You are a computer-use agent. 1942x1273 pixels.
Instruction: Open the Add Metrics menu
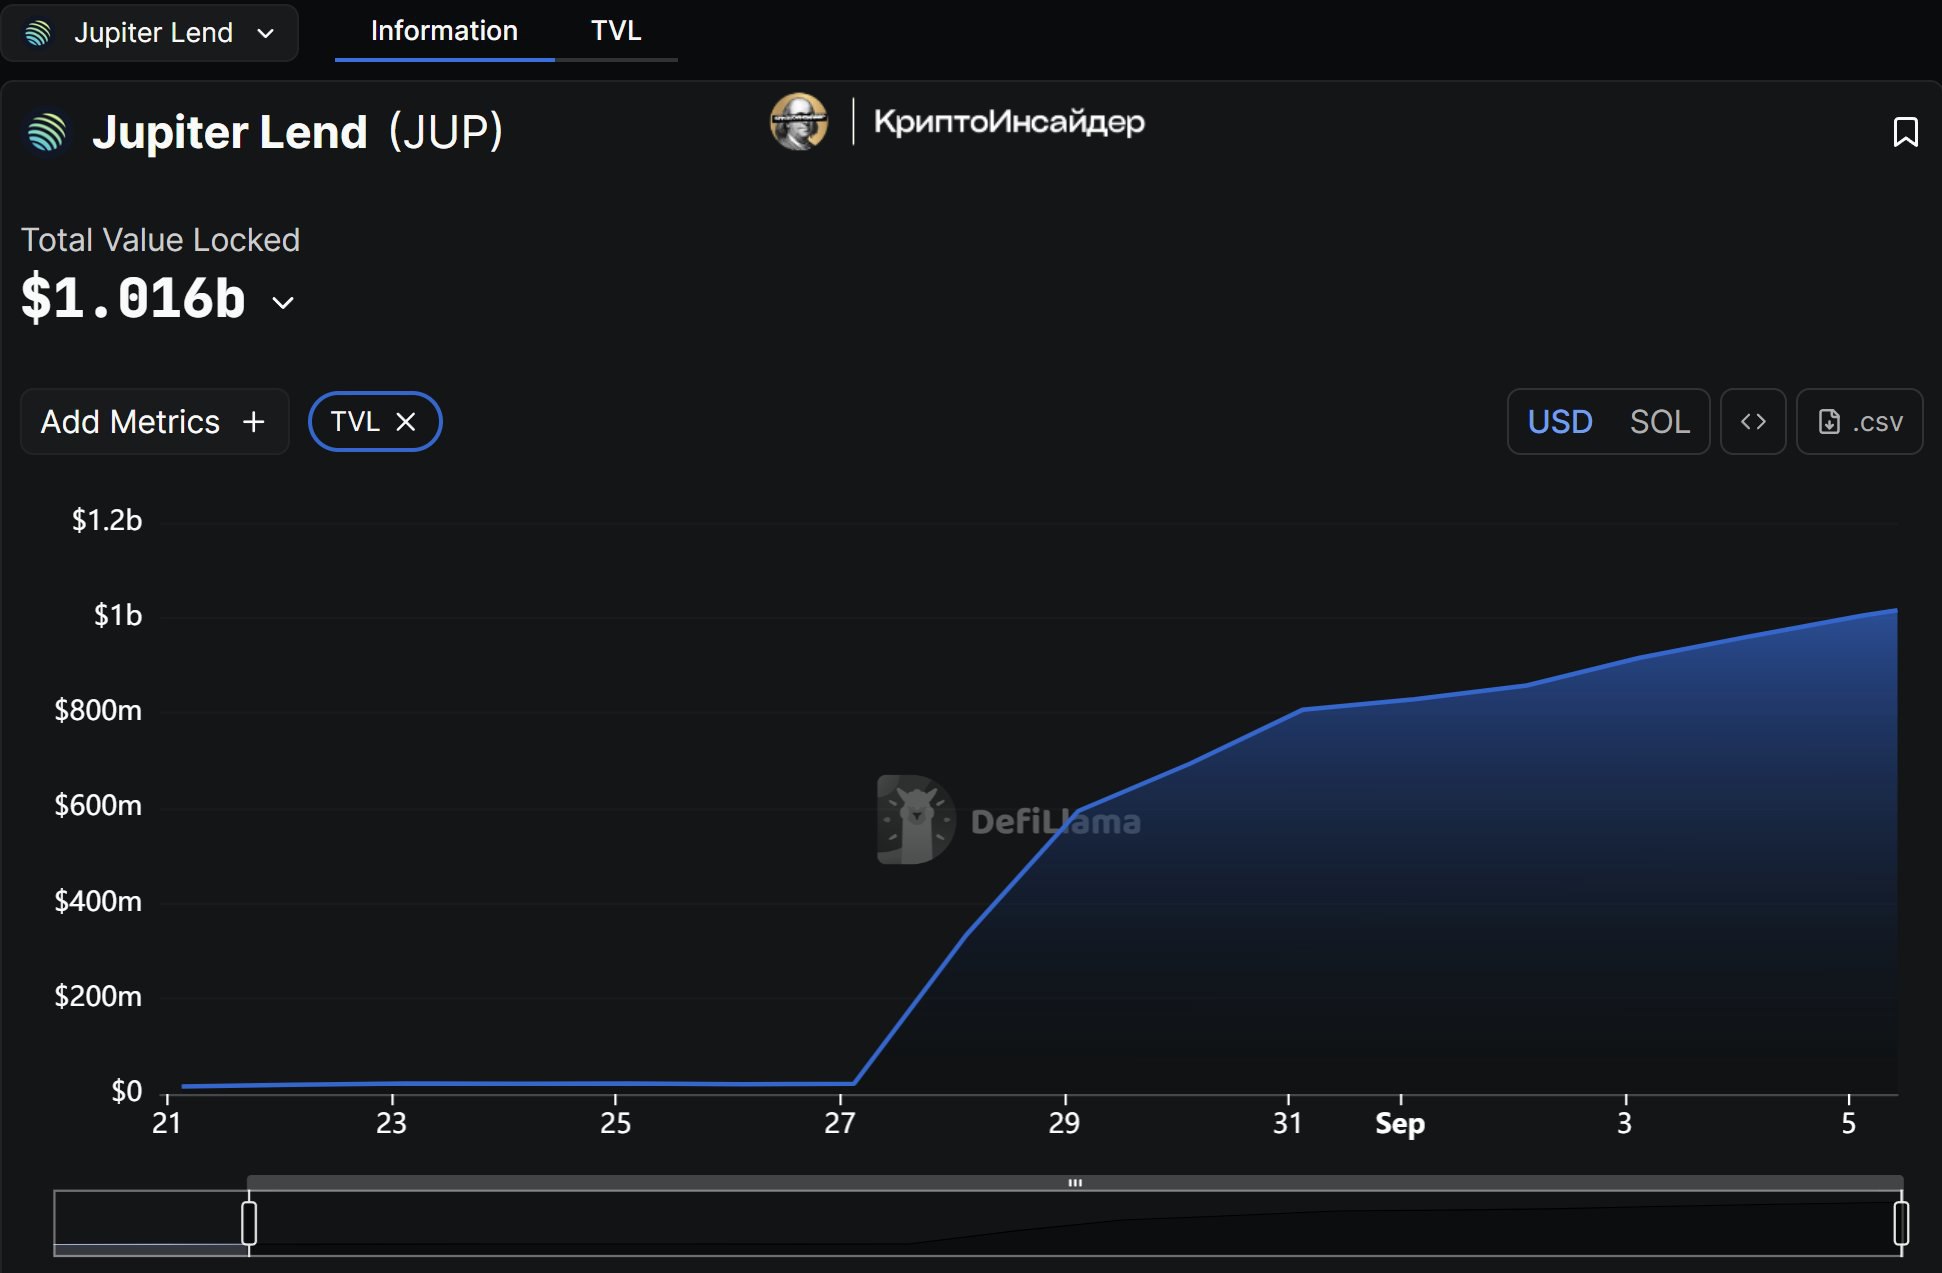click(155, 422)
